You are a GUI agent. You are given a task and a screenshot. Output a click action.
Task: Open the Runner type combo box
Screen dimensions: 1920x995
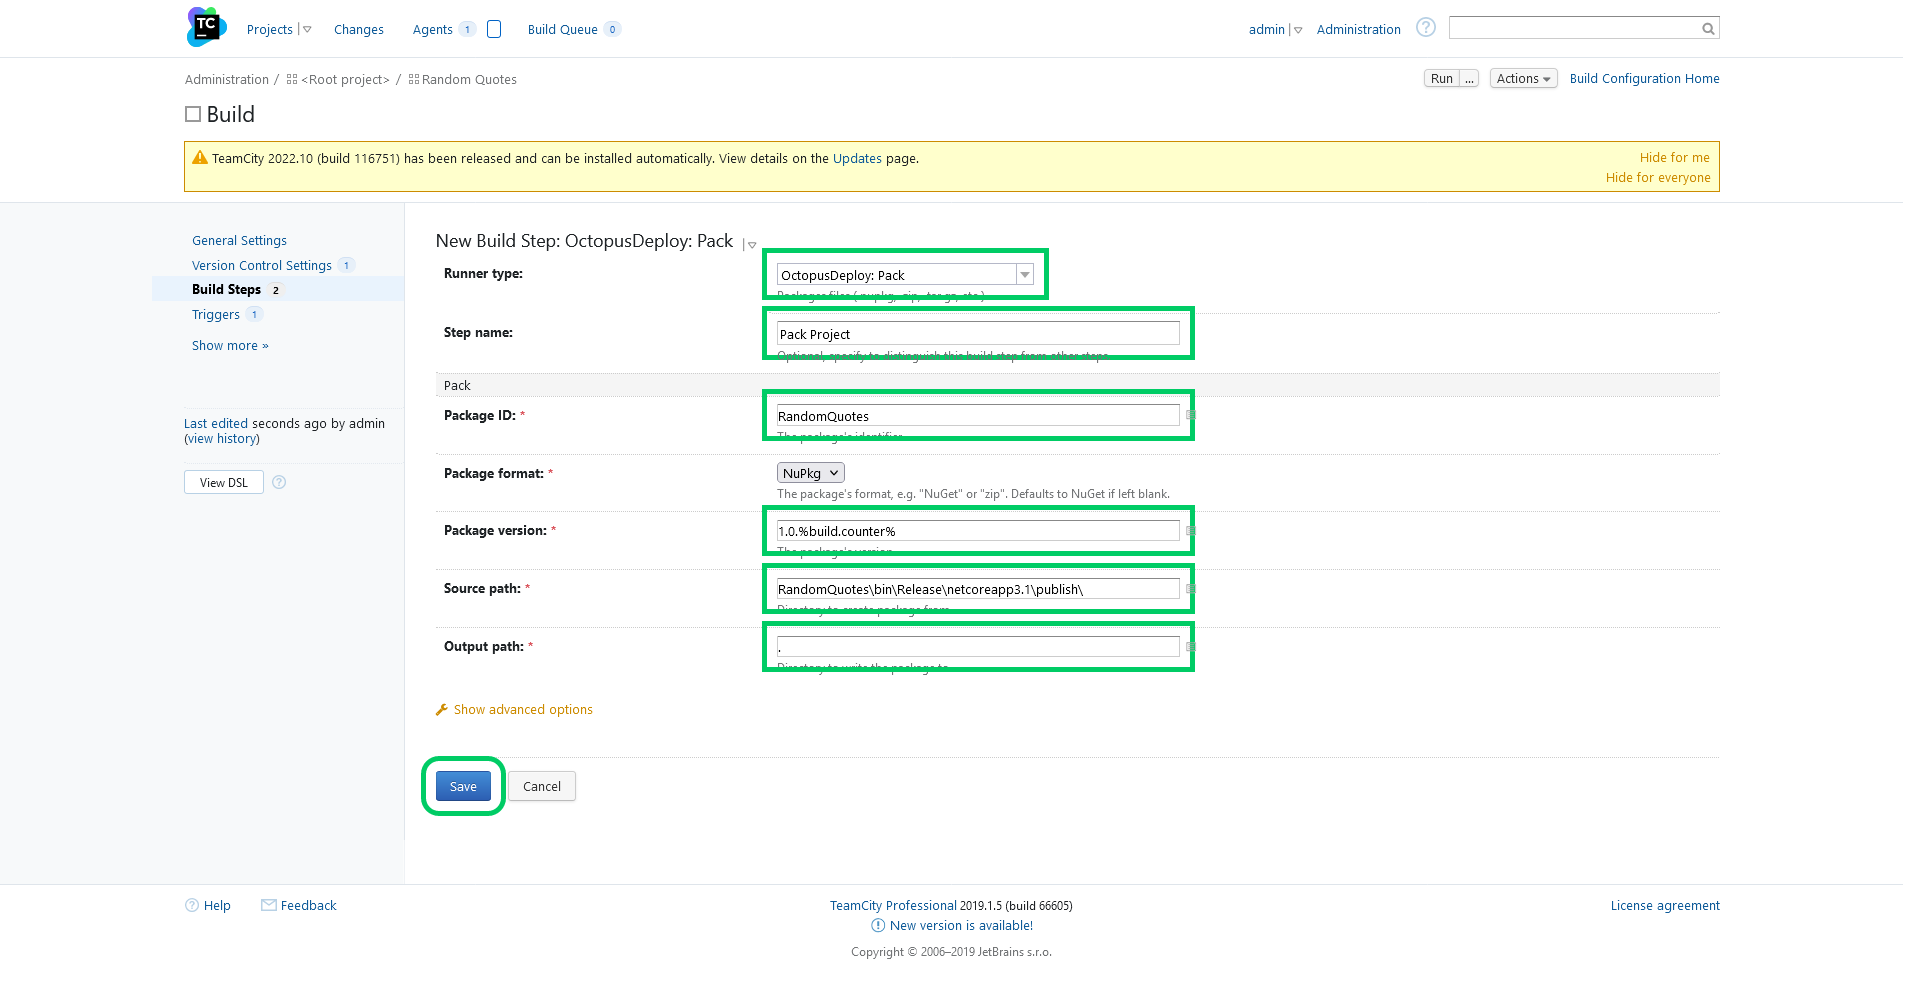905,275
